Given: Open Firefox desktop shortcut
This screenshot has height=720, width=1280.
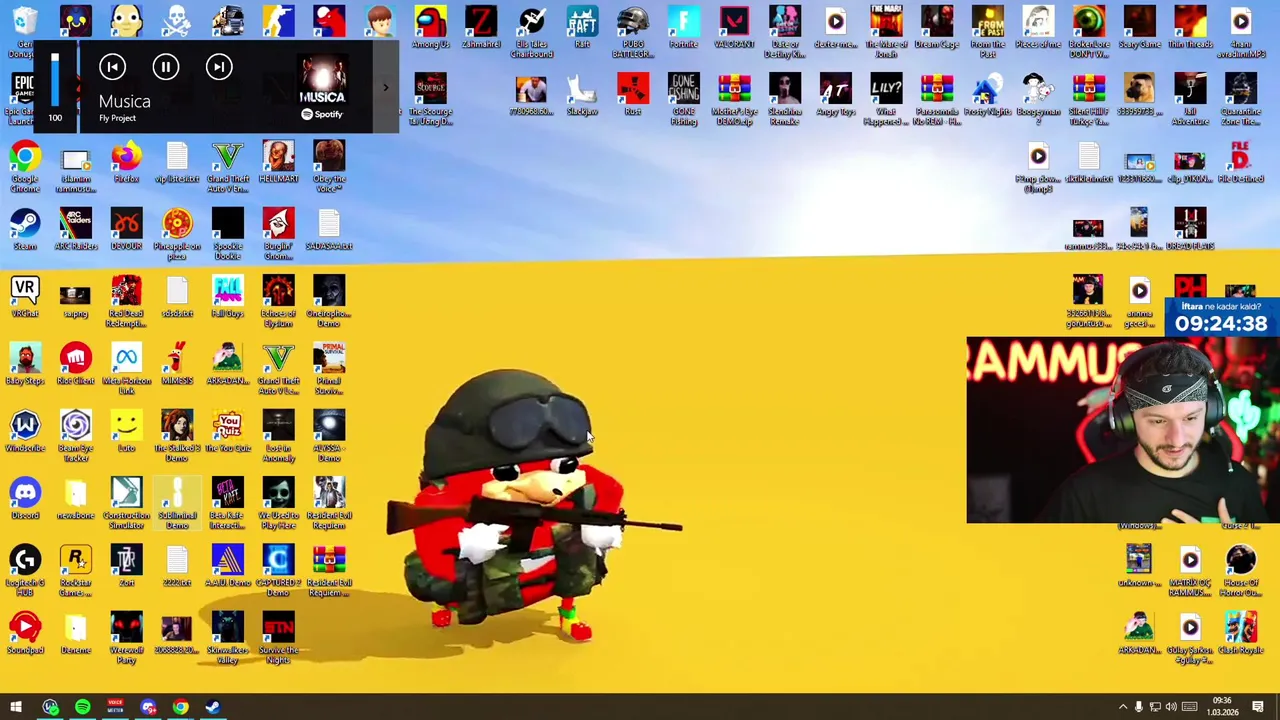Looking at the screenshot, I should pyautogui.click(x=126, y=163).
